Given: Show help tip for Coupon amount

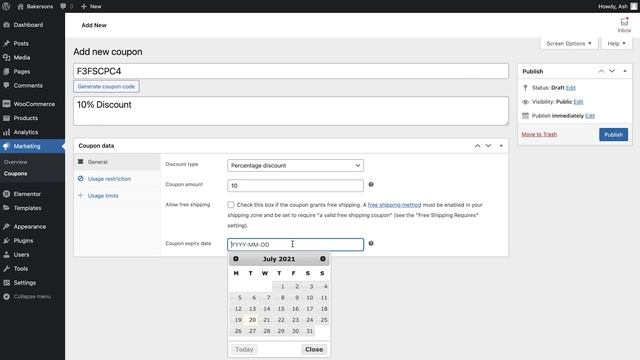Looking at the screenshot, I should point(371,184).
